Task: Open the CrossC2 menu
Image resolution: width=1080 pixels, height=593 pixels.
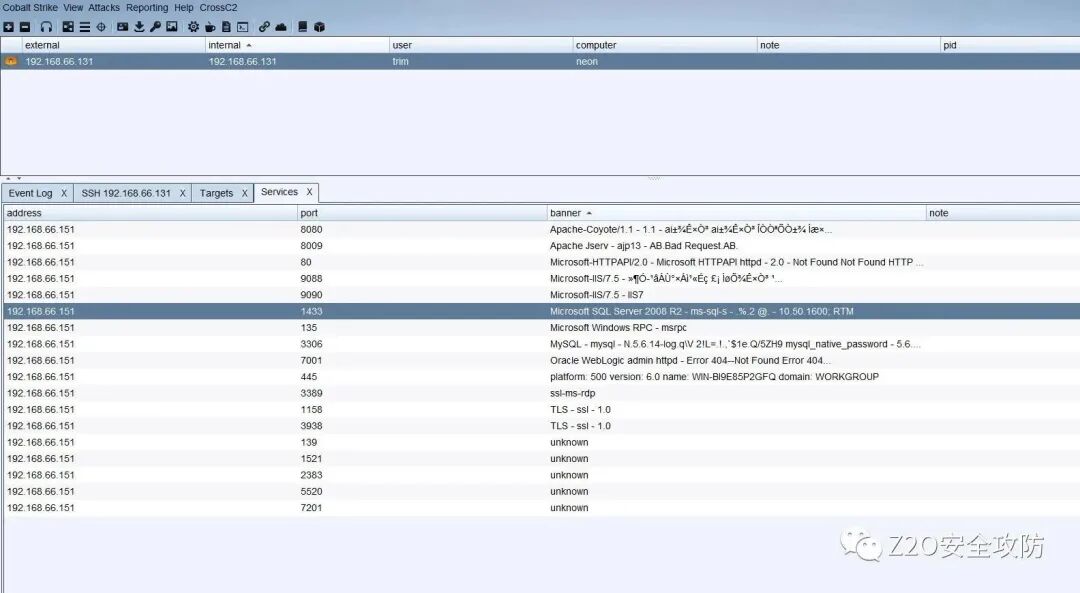Action: 218,8
